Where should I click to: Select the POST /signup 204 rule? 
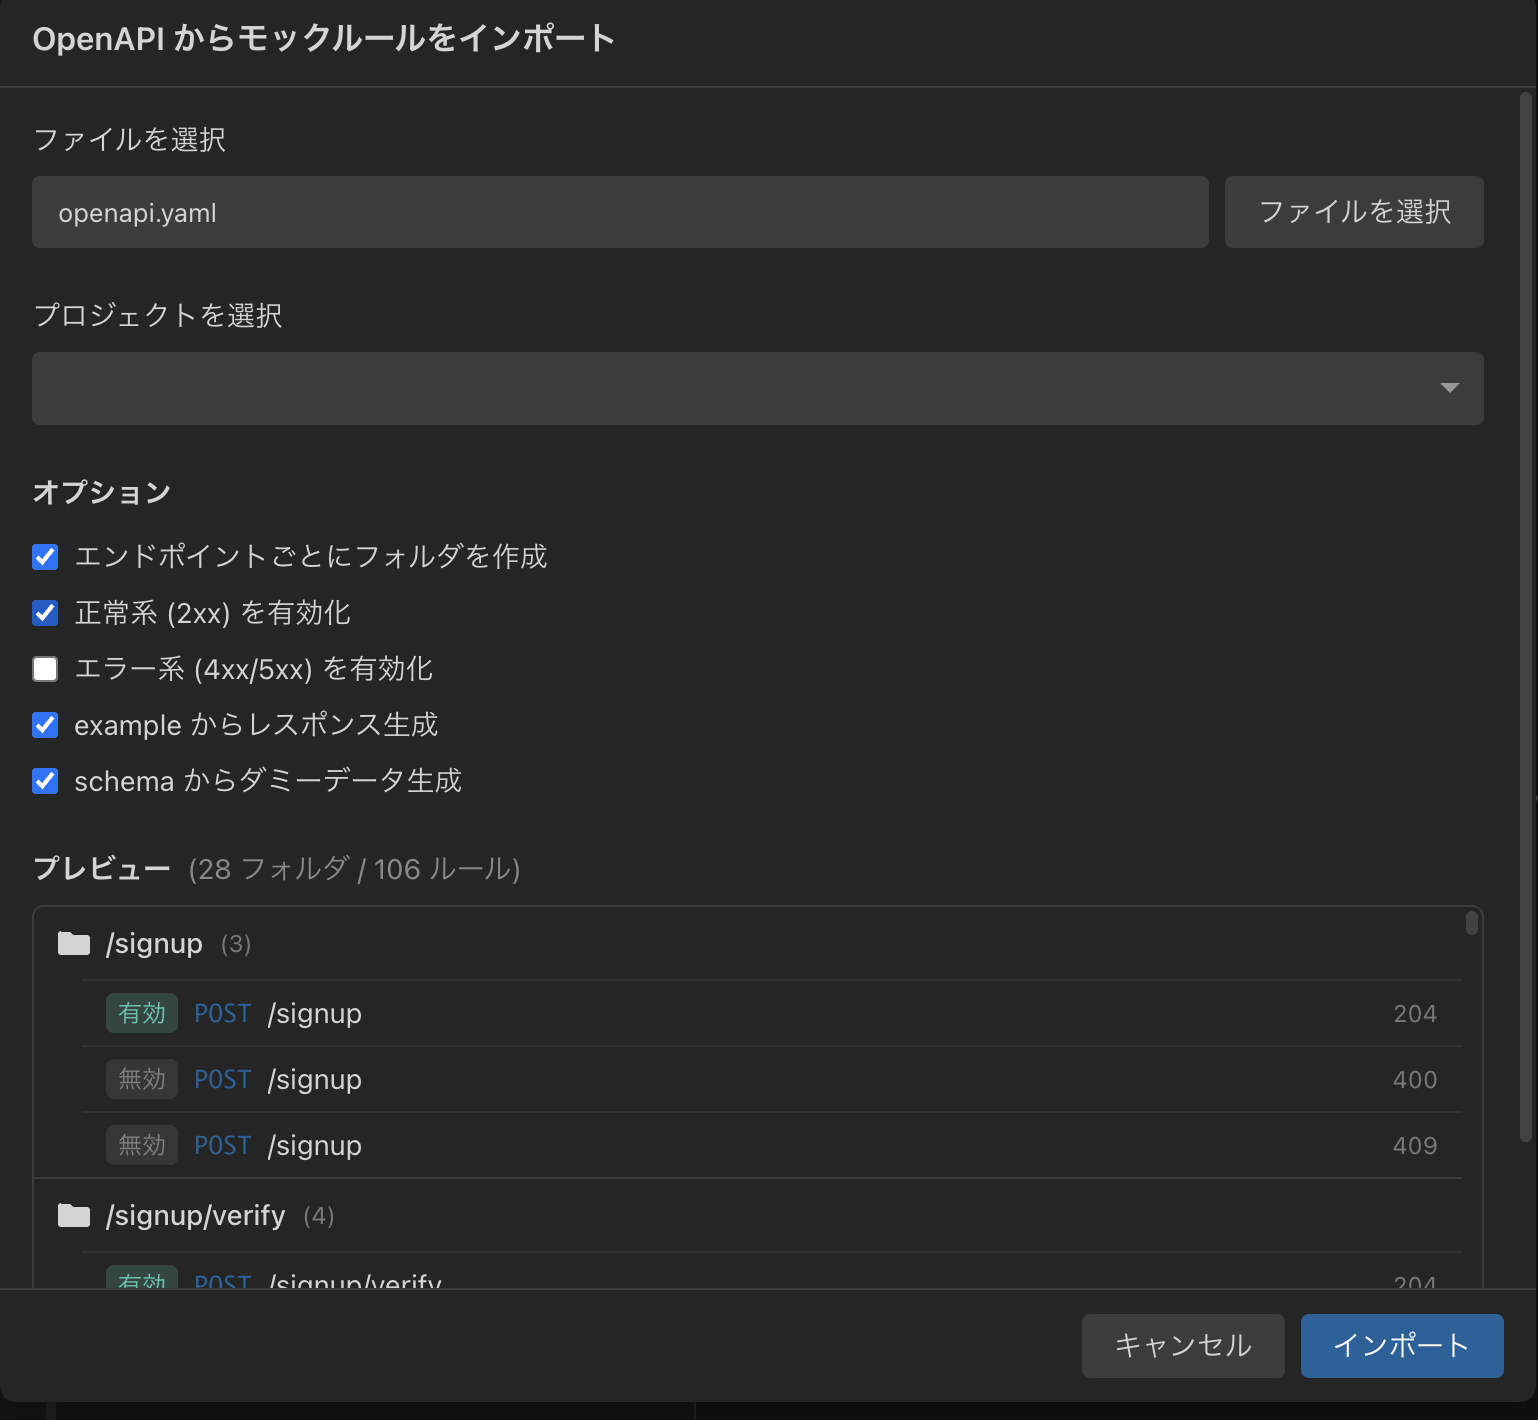pos(772,1013)
